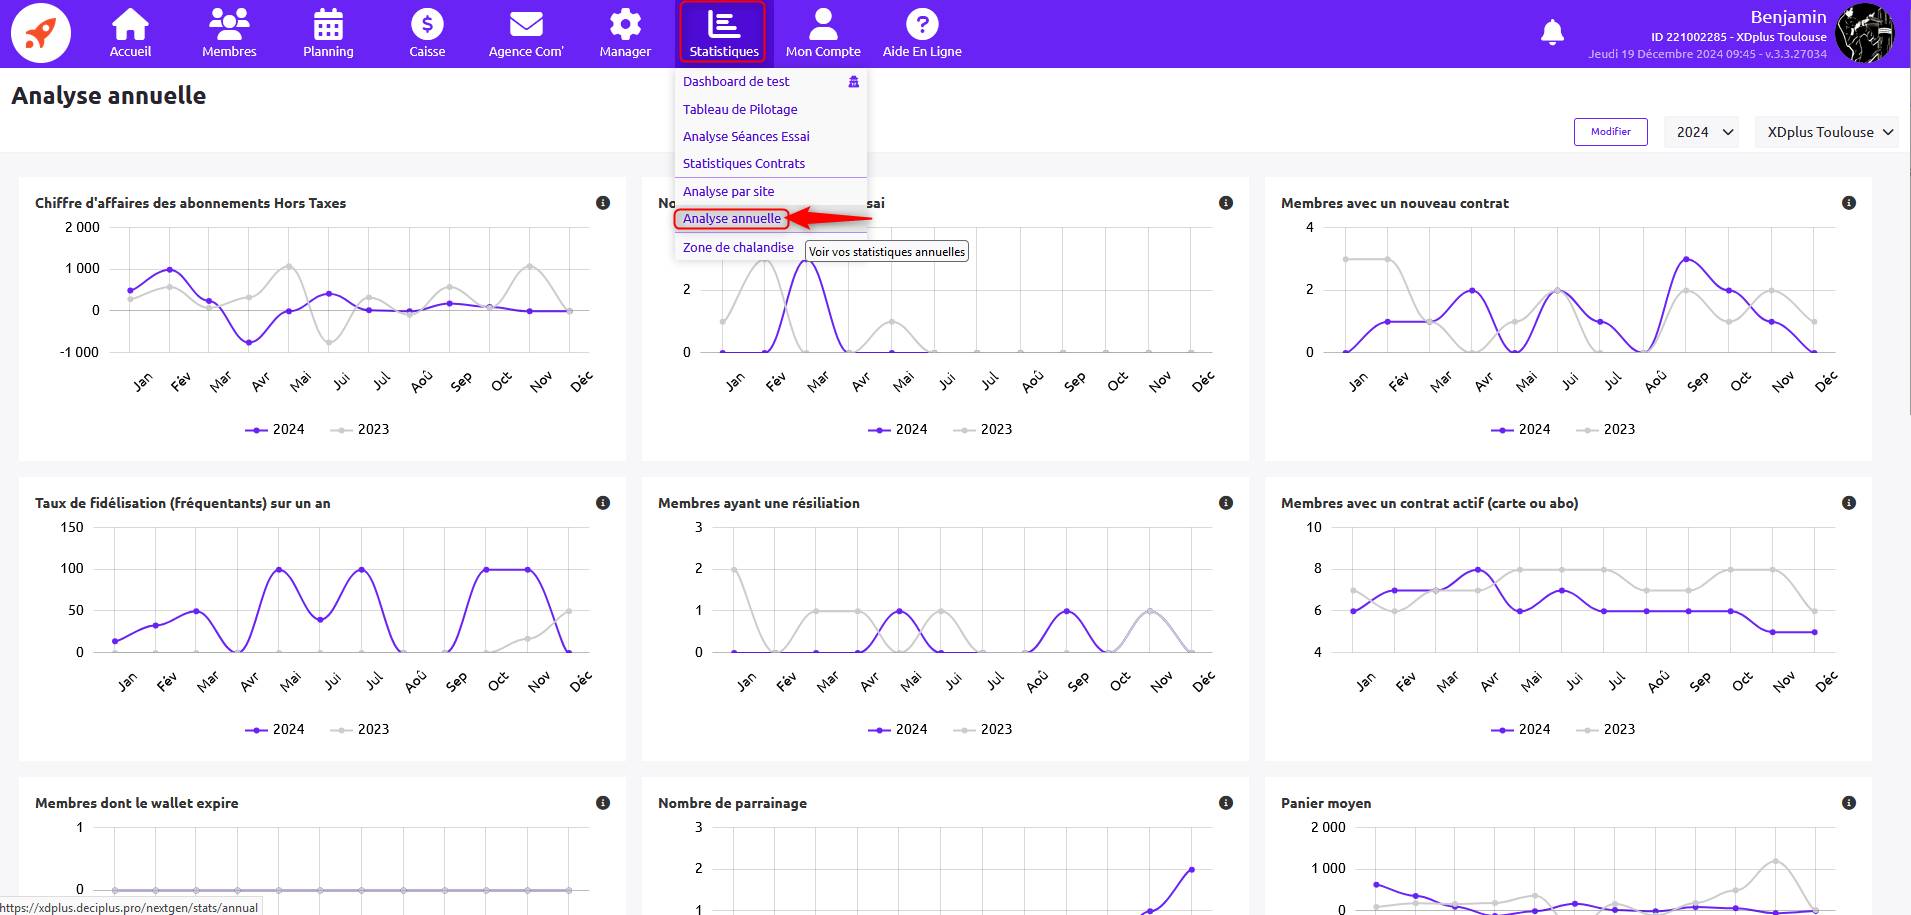Toggle 2023 series in résiliation chart legend
Viewport: 1911px width, 915px height.
click(983, 730)
